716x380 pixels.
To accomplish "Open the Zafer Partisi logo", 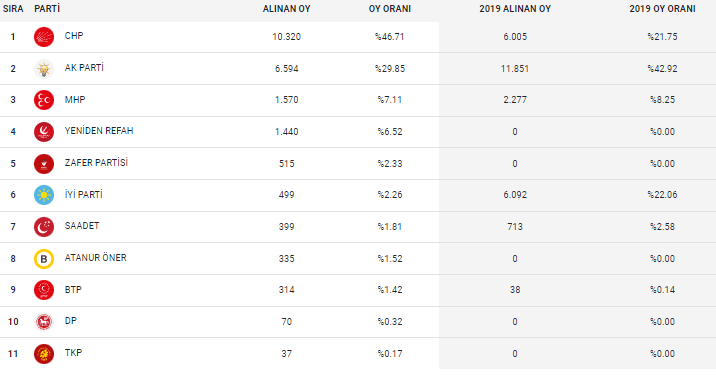I will [x=44, y=164].
